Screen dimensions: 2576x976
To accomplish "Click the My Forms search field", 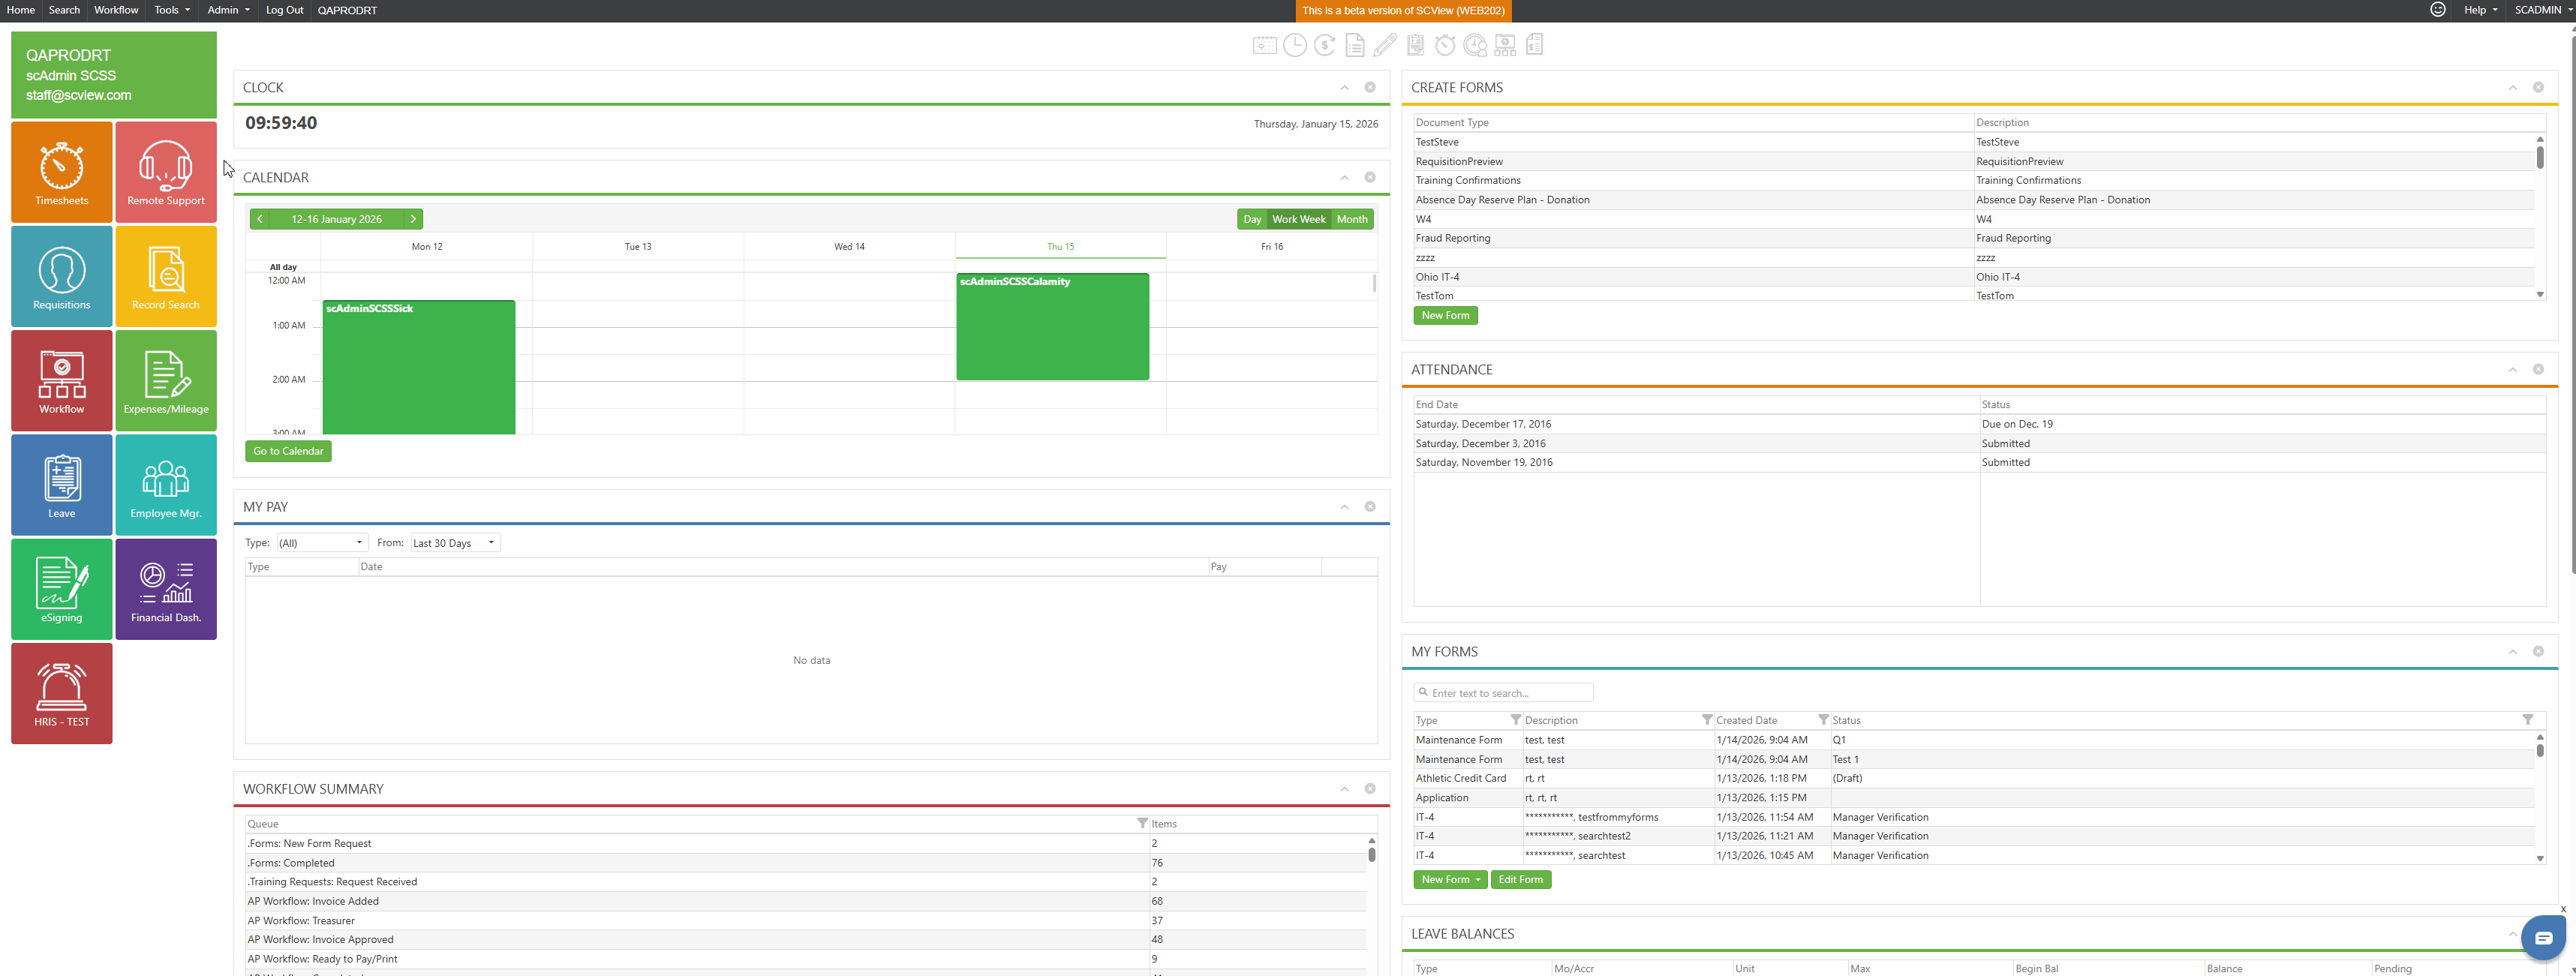I will 1504,693.
